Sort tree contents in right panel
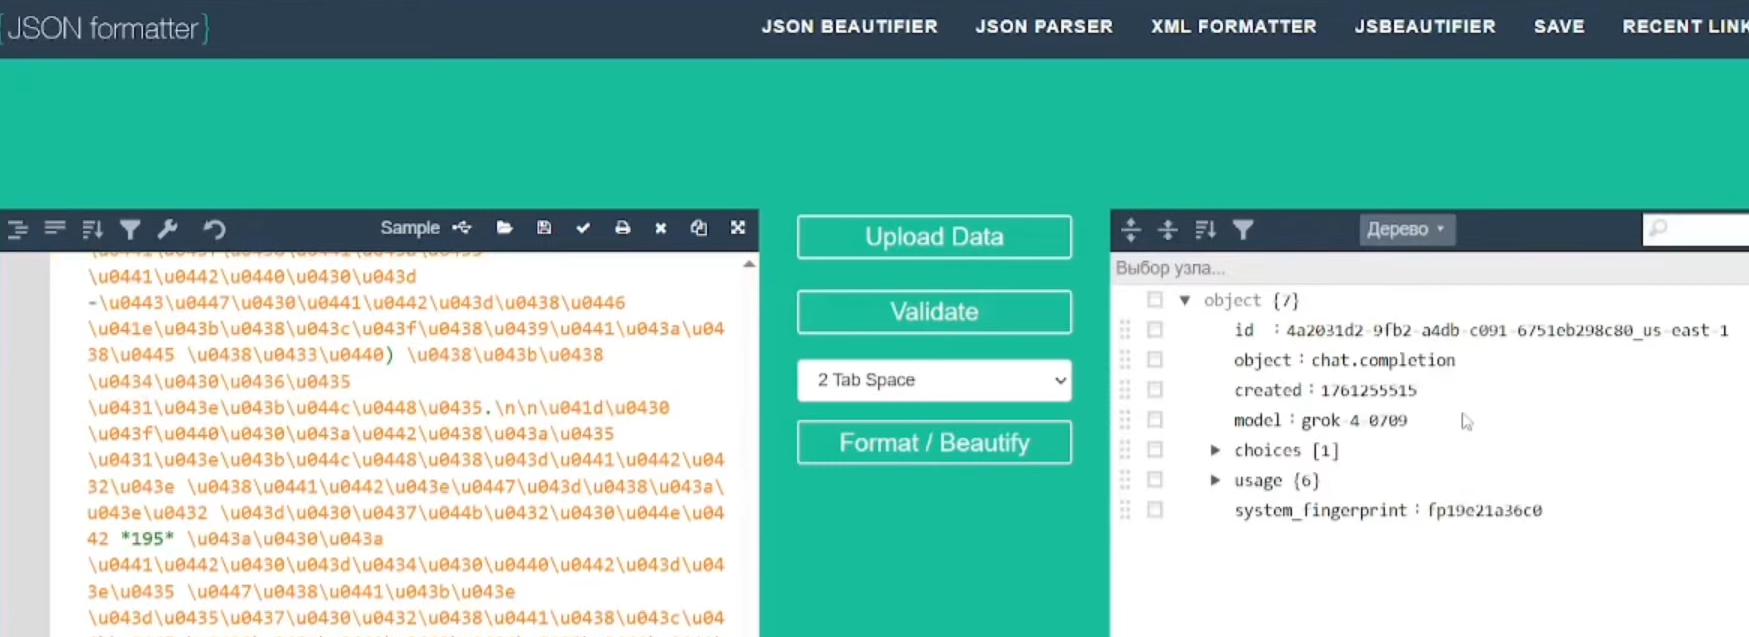 coord(1205,230)
